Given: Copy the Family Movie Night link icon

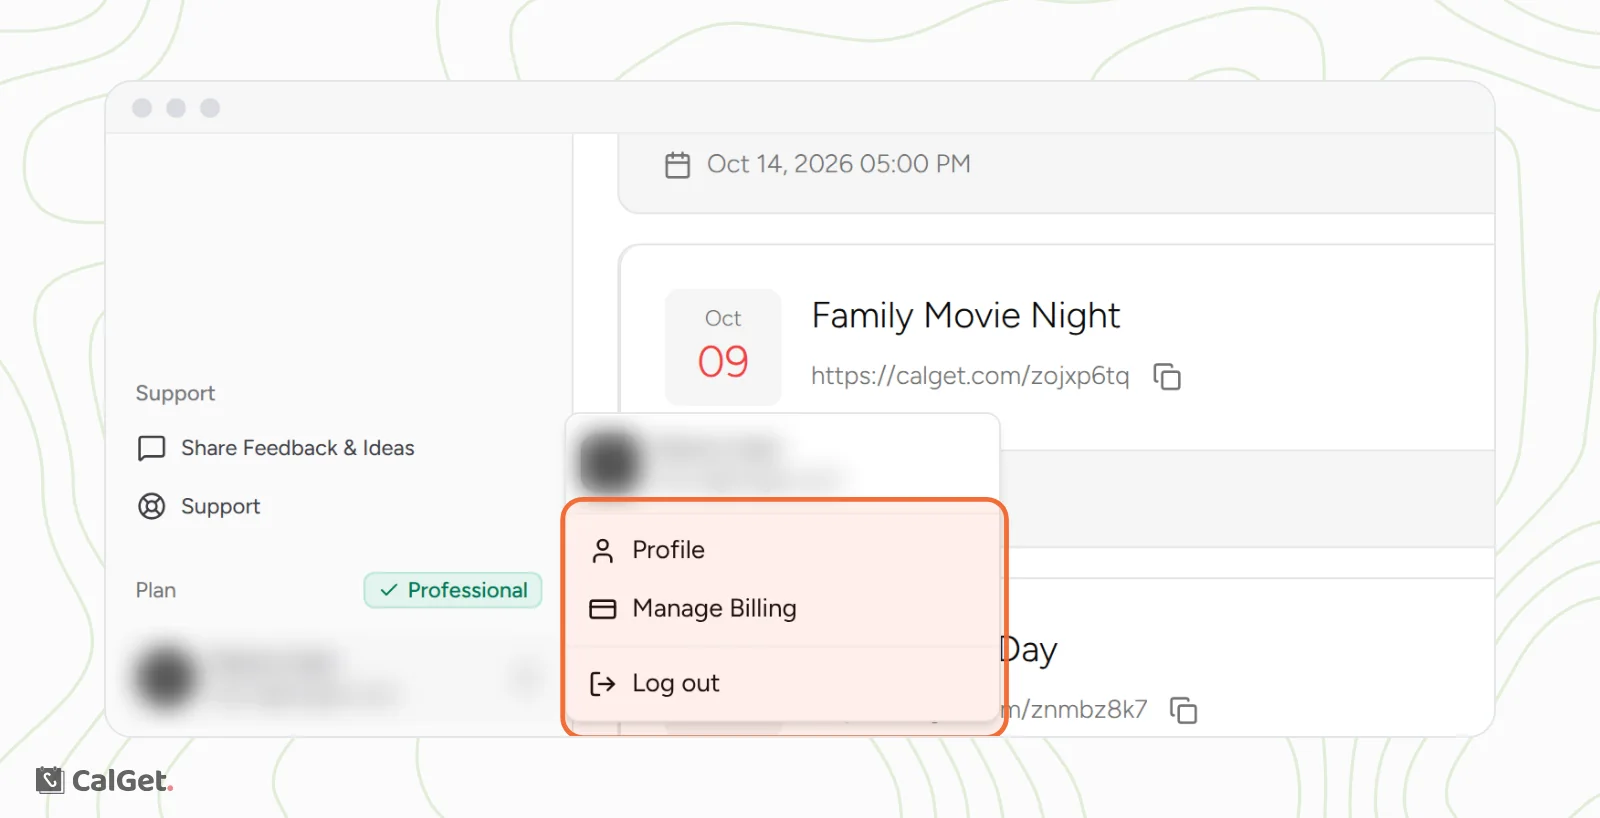Looking at the screenshot, I should (x=1167, y=377).
